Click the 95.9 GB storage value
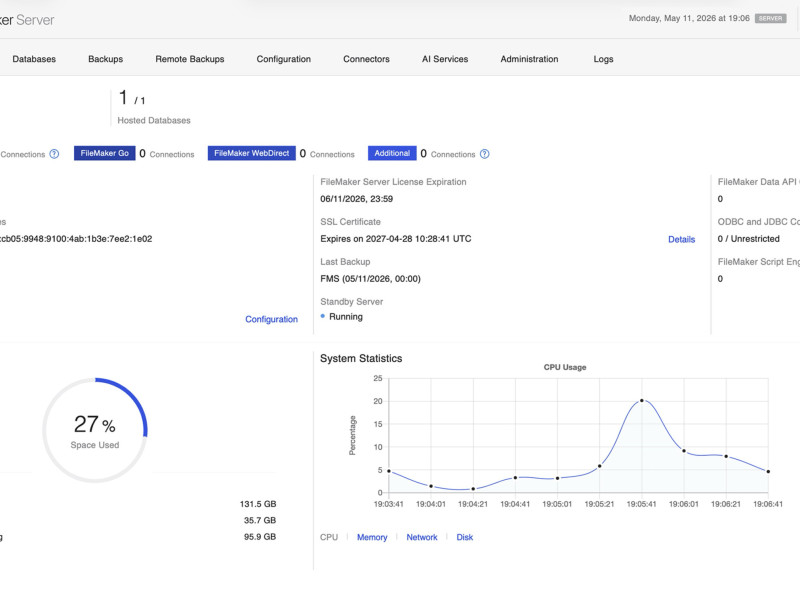The image size is (800, 600). point(260,537)
